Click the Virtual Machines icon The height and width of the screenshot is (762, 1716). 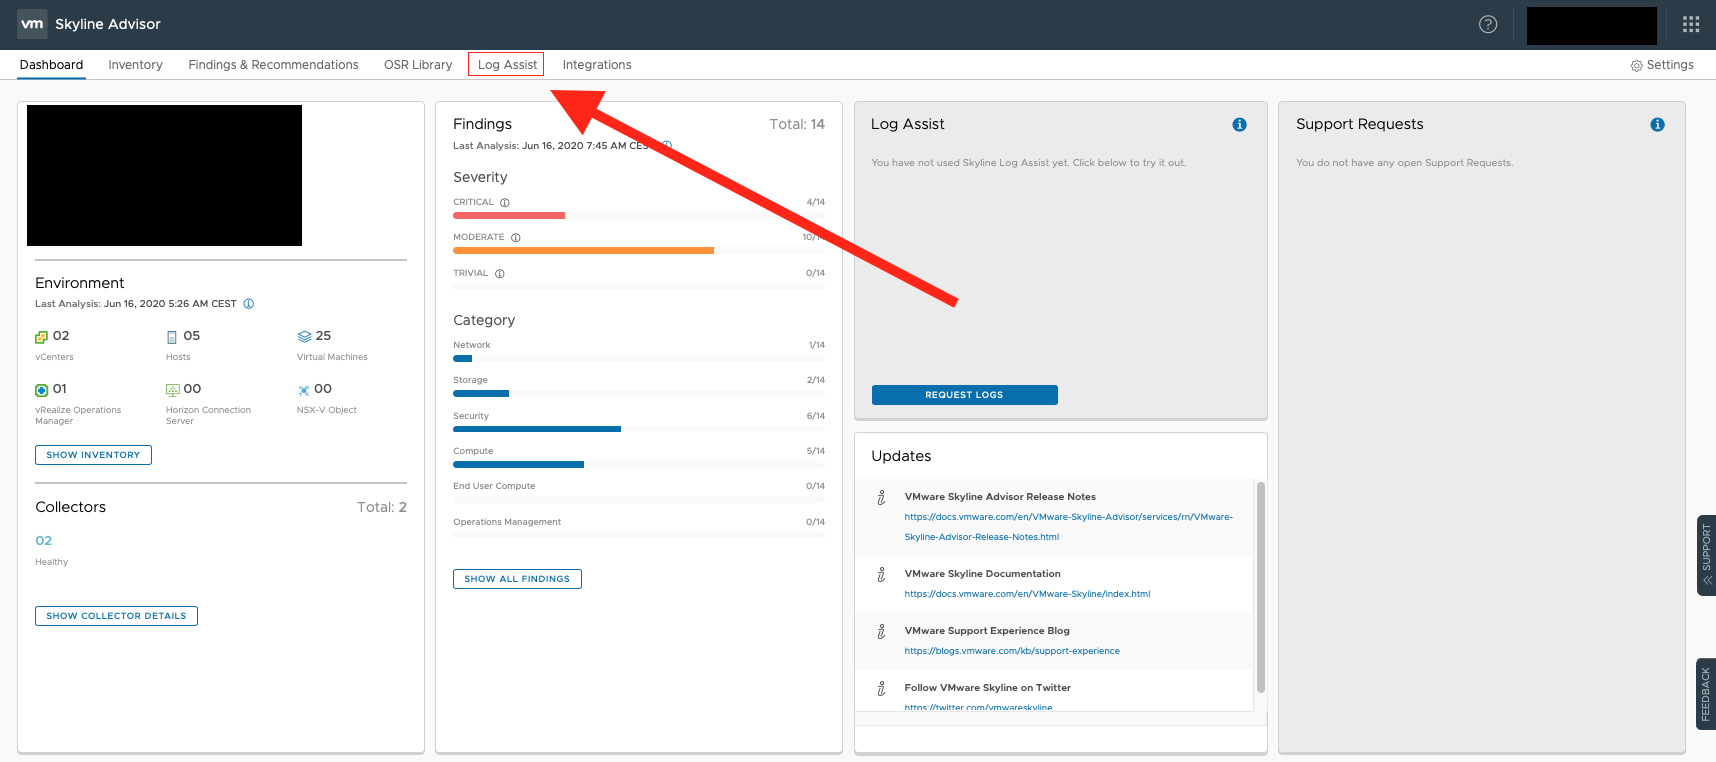304,337
